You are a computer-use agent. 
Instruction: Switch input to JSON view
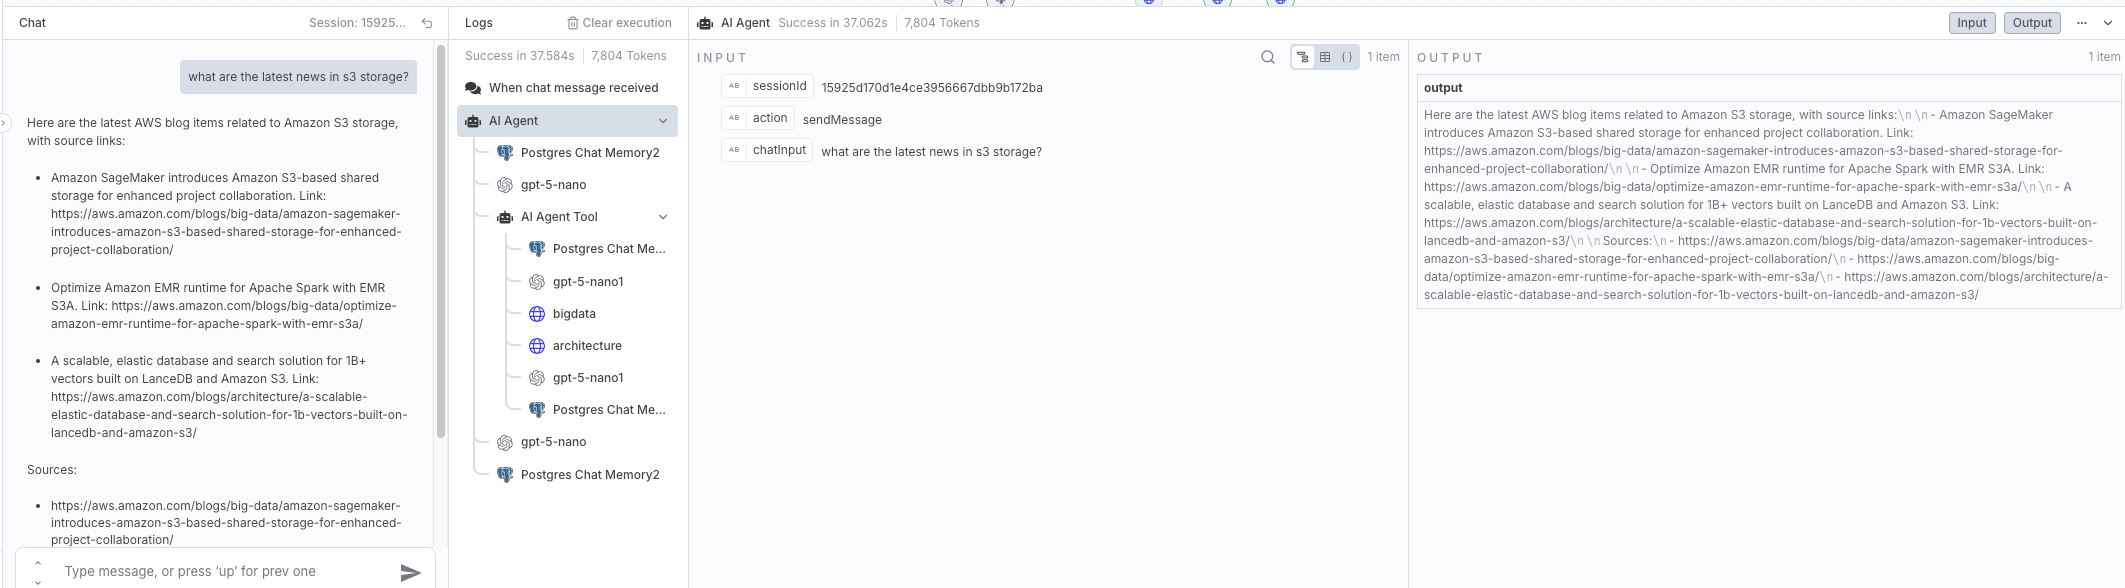(1347, 57)
